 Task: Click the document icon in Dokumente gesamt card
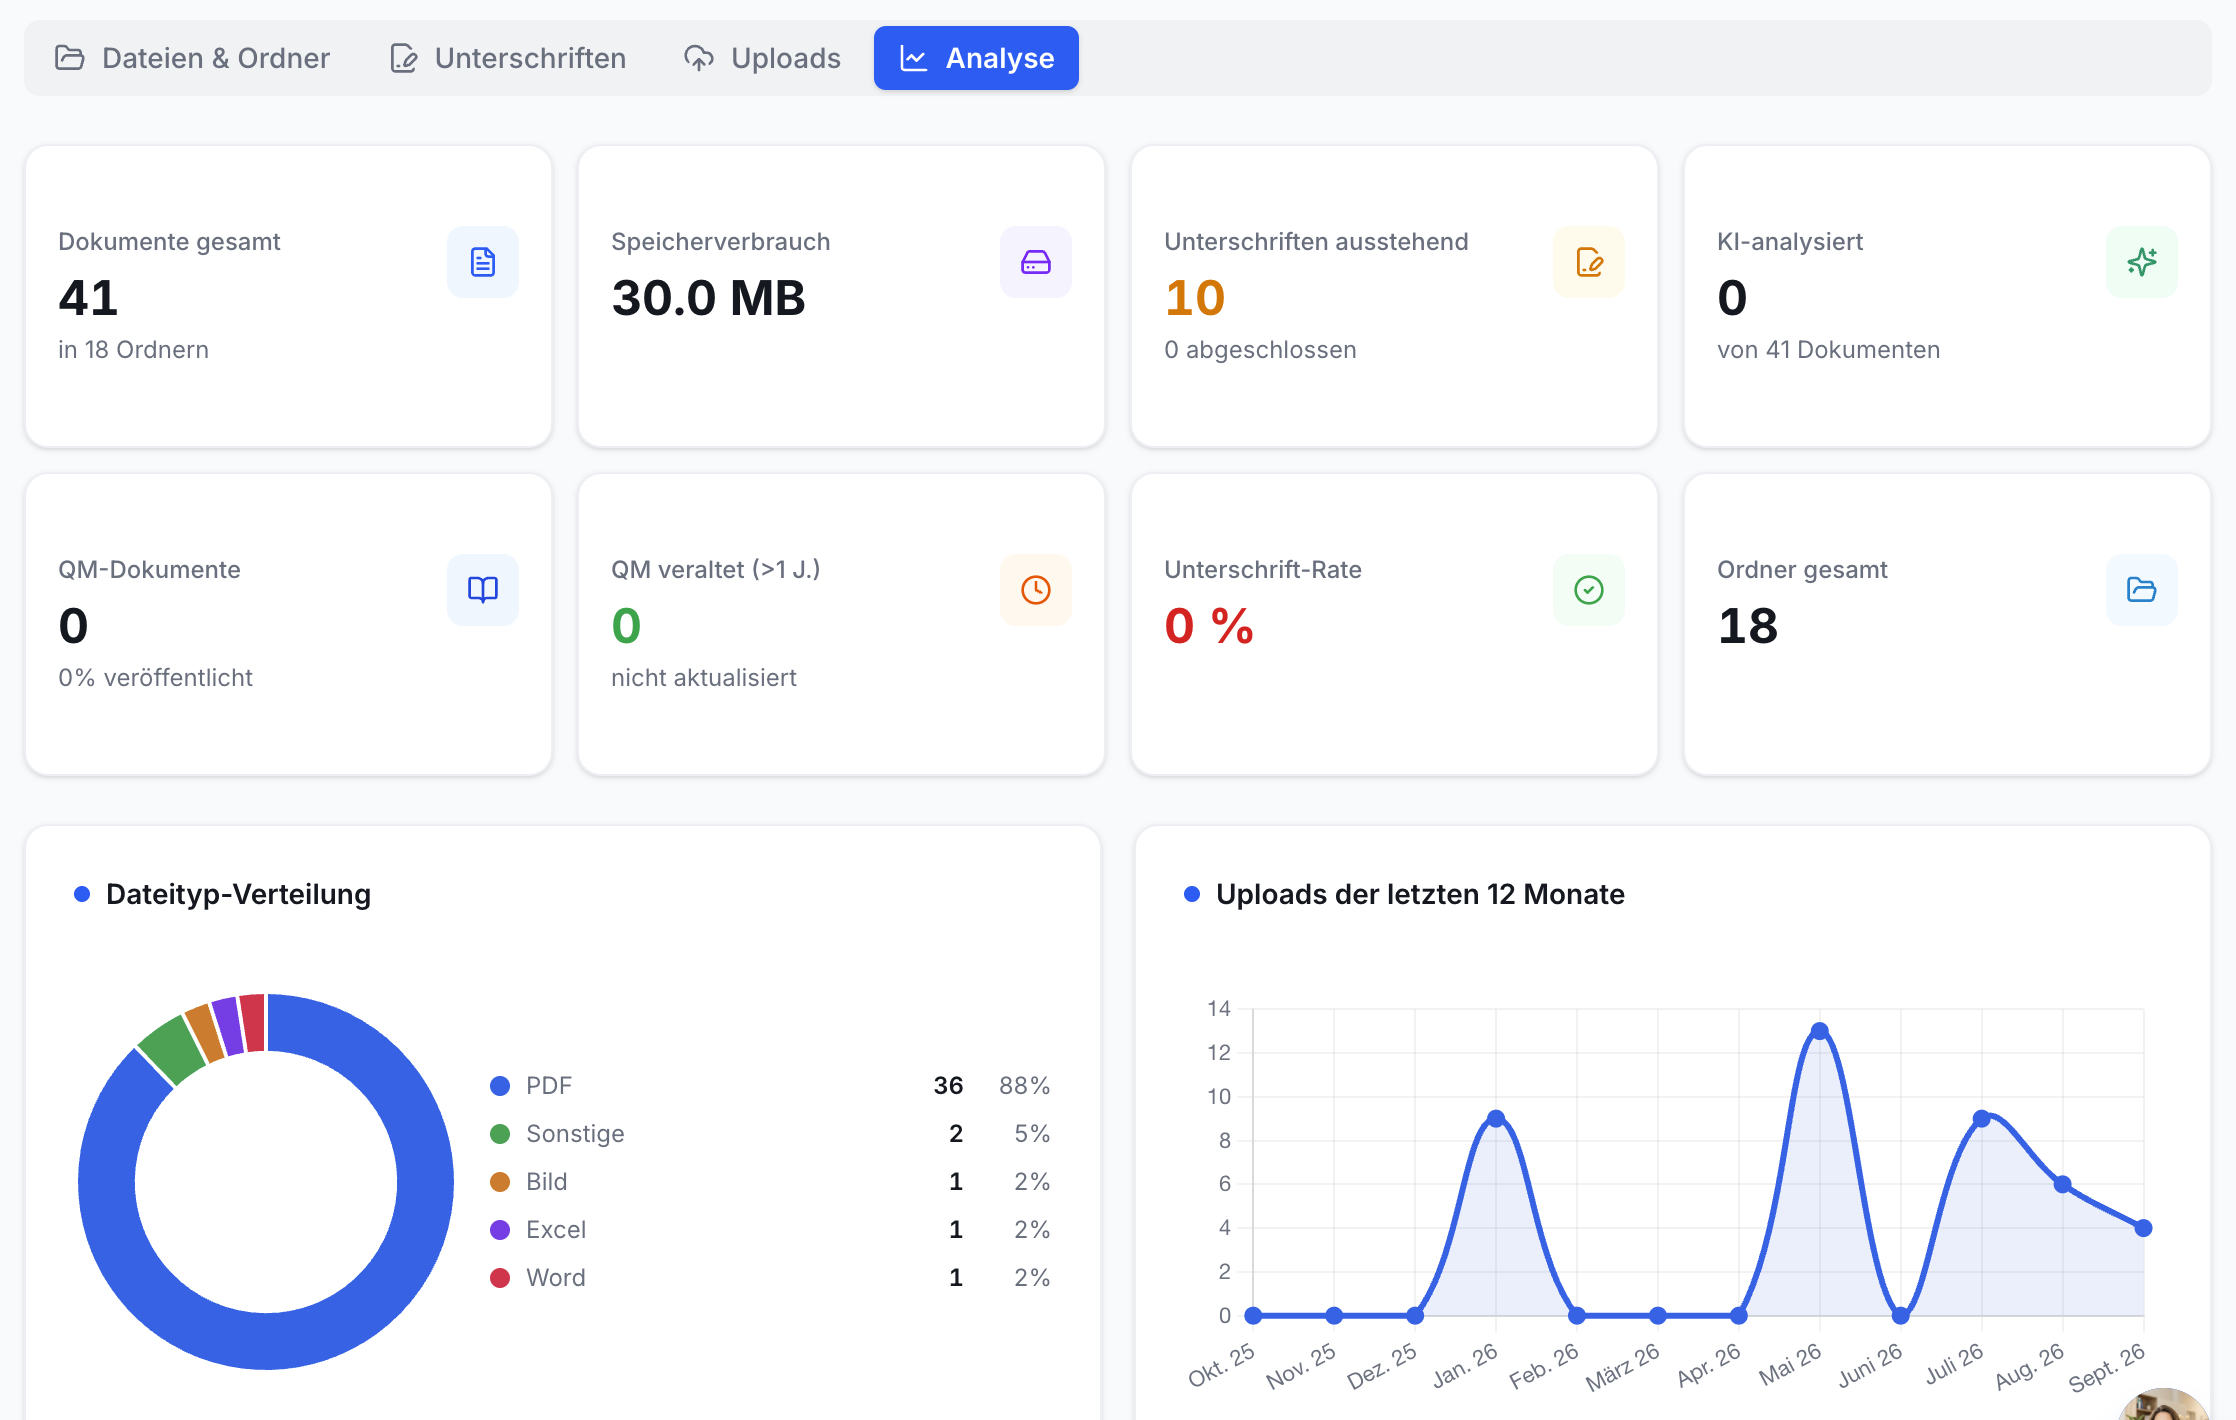click(483, 262)
